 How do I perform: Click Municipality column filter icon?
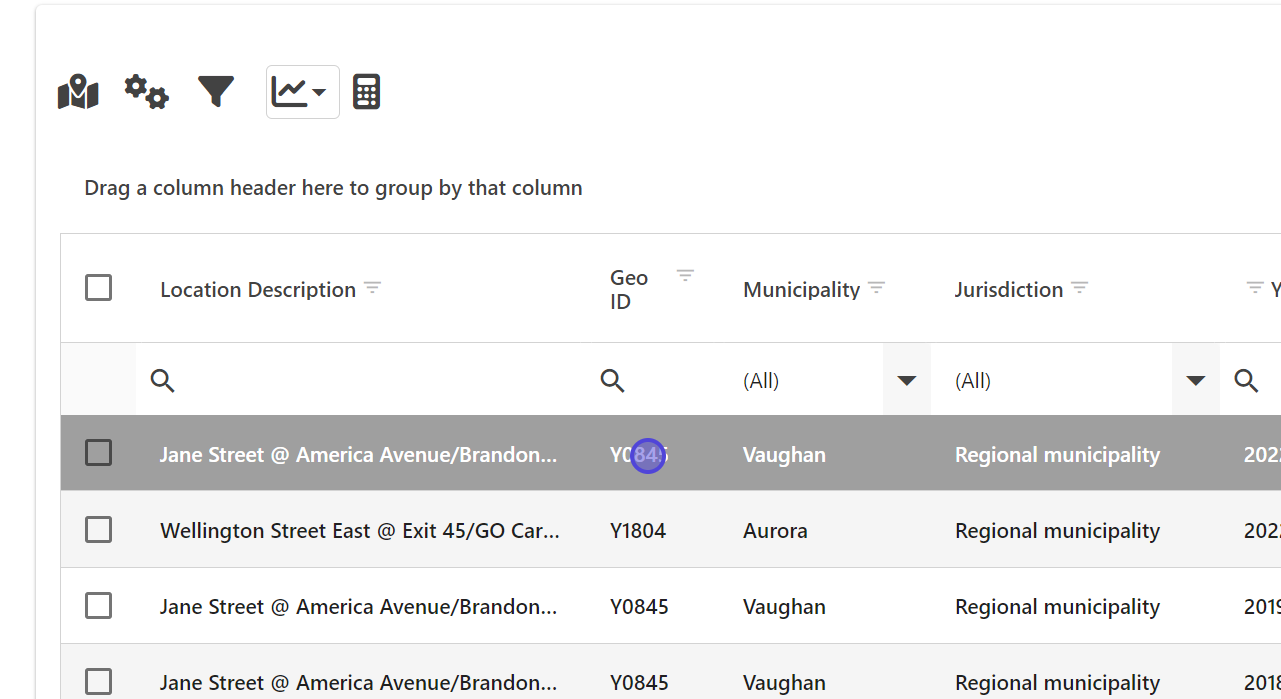pos(876,288)
